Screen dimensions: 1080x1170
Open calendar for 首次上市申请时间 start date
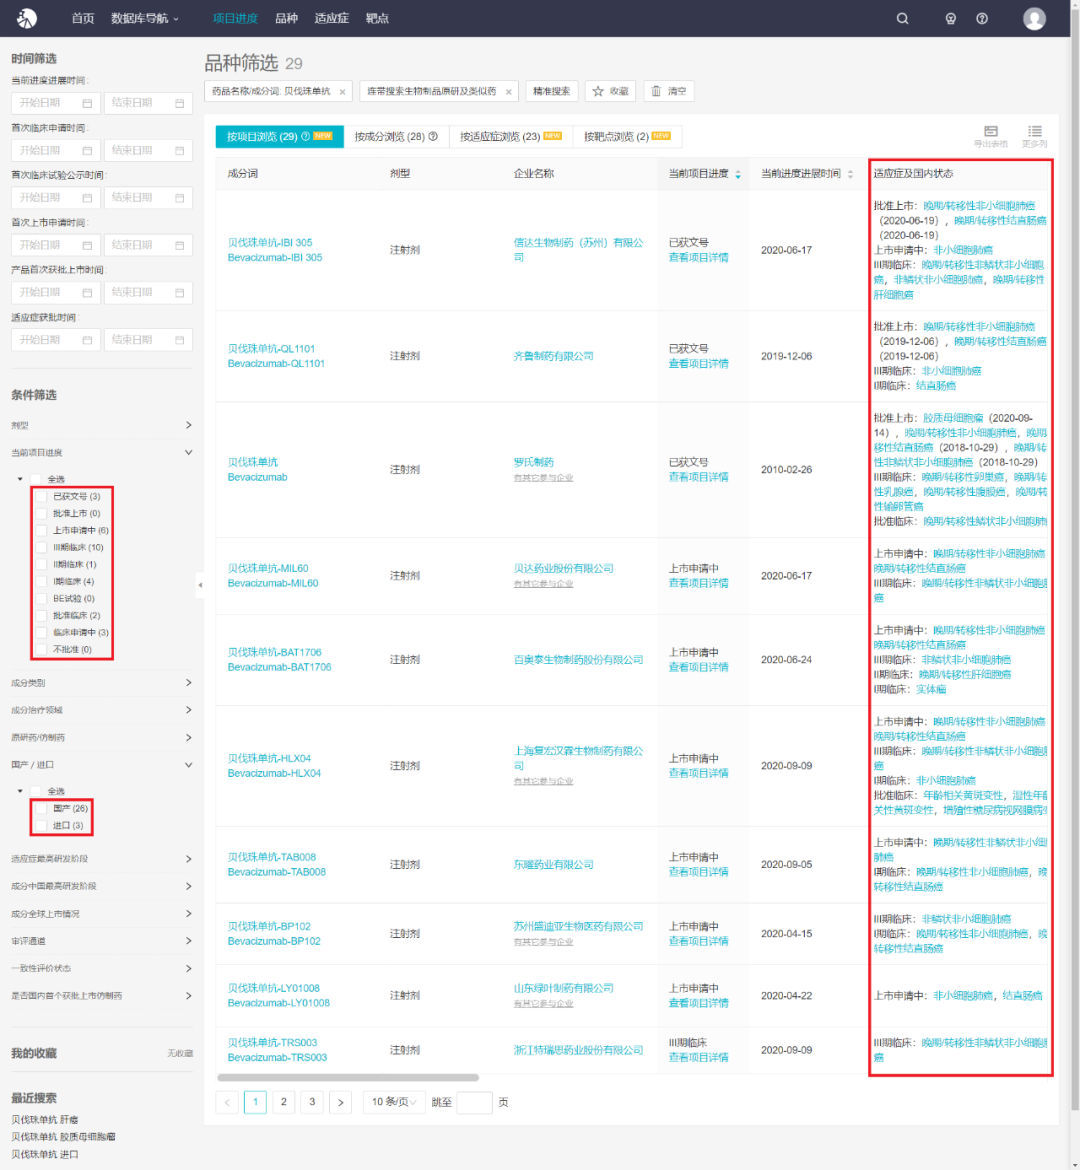coord(87,245)
